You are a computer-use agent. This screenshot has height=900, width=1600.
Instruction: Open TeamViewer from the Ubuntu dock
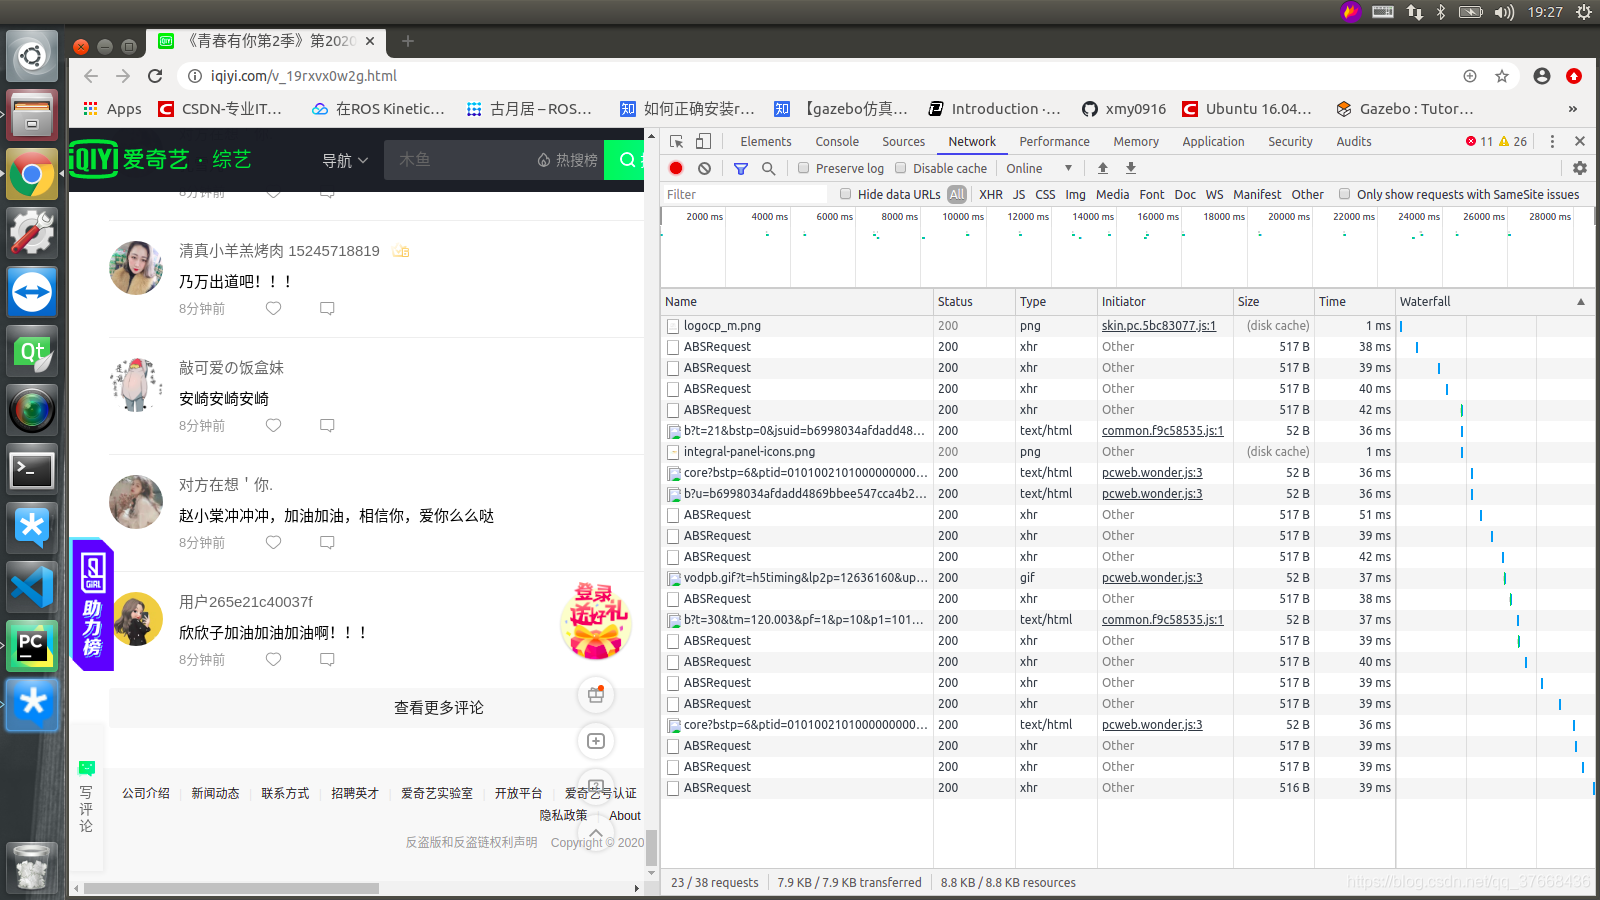pyautogui.click(x=32, y=292)
